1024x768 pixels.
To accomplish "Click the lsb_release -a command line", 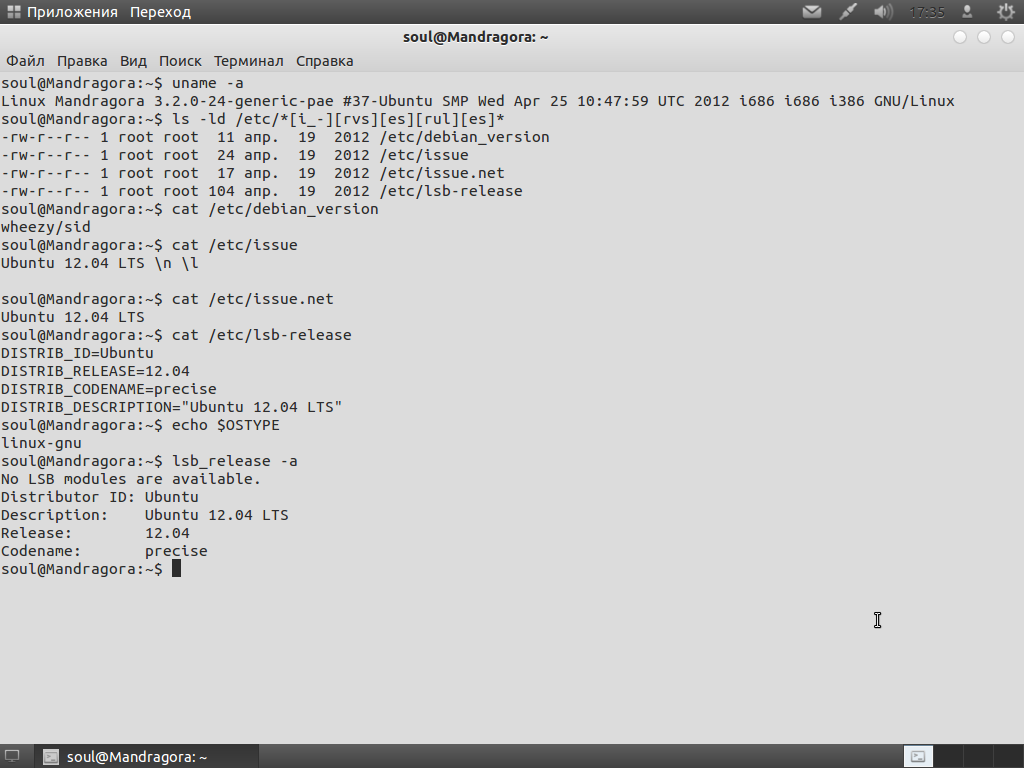I will pos(149,461).
